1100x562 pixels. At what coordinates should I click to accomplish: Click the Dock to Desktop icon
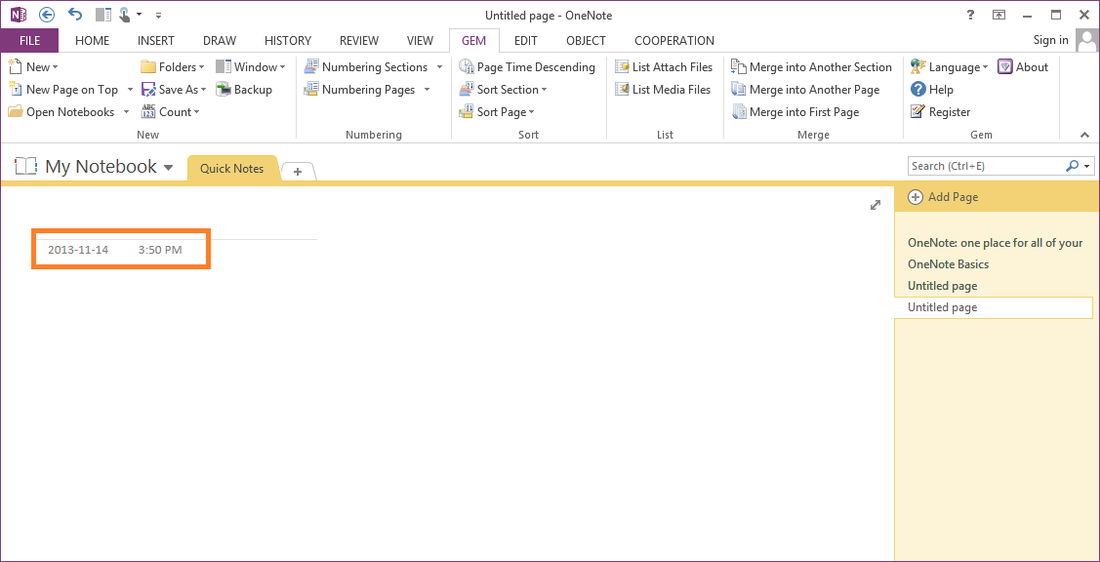[103, 14]
